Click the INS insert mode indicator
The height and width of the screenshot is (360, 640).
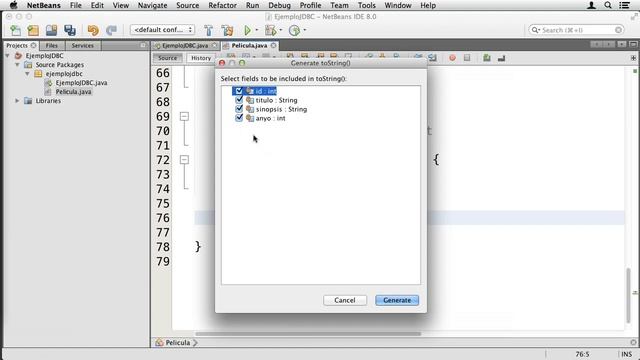pos(627,354)
